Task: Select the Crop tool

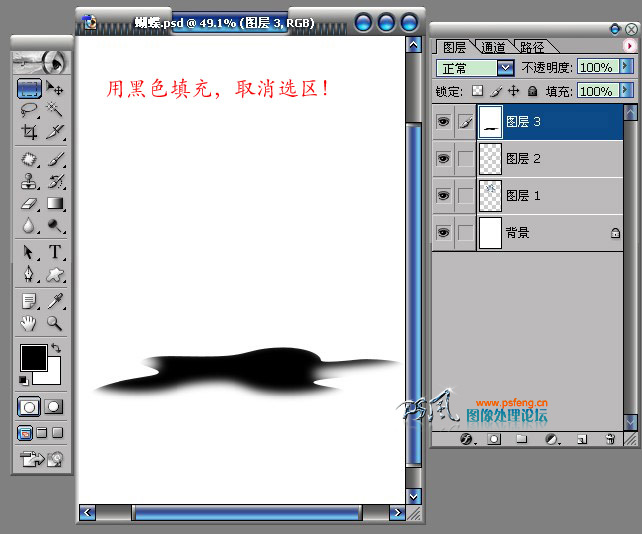Action: 29,132
